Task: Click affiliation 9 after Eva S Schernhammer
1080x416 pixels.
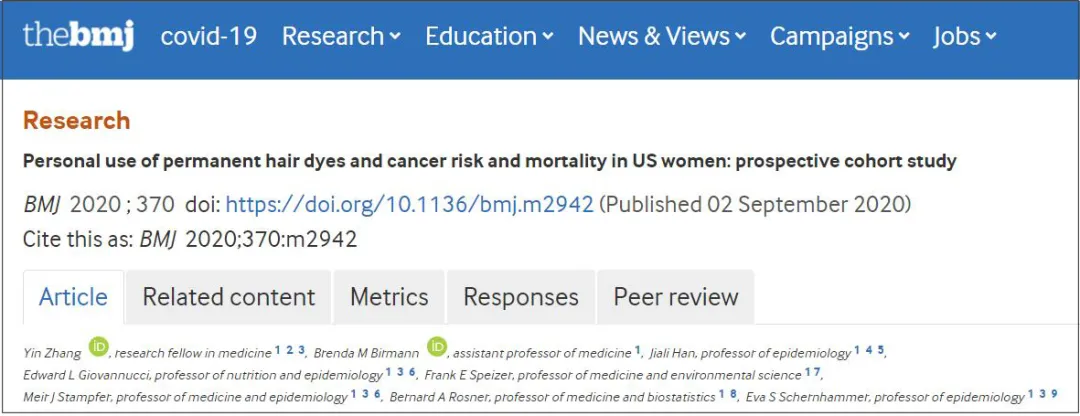Action: [x=1054, y=395]
